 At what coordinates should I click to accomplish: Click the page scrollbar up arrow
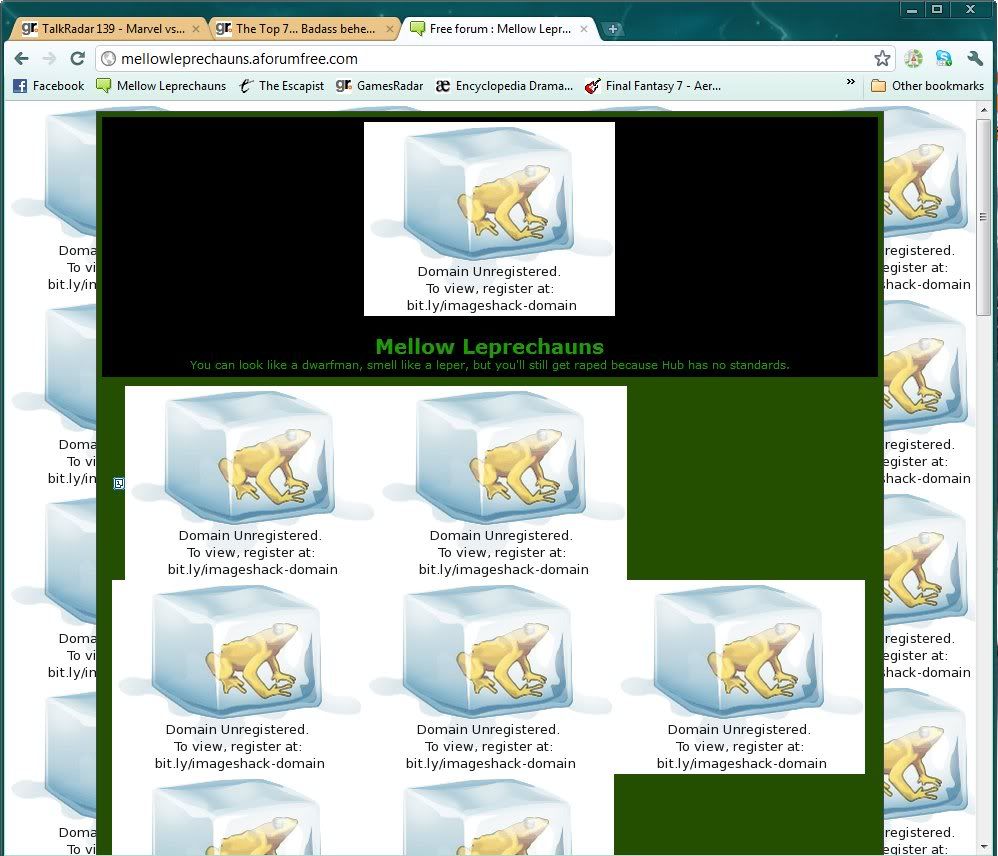point(984,110)
